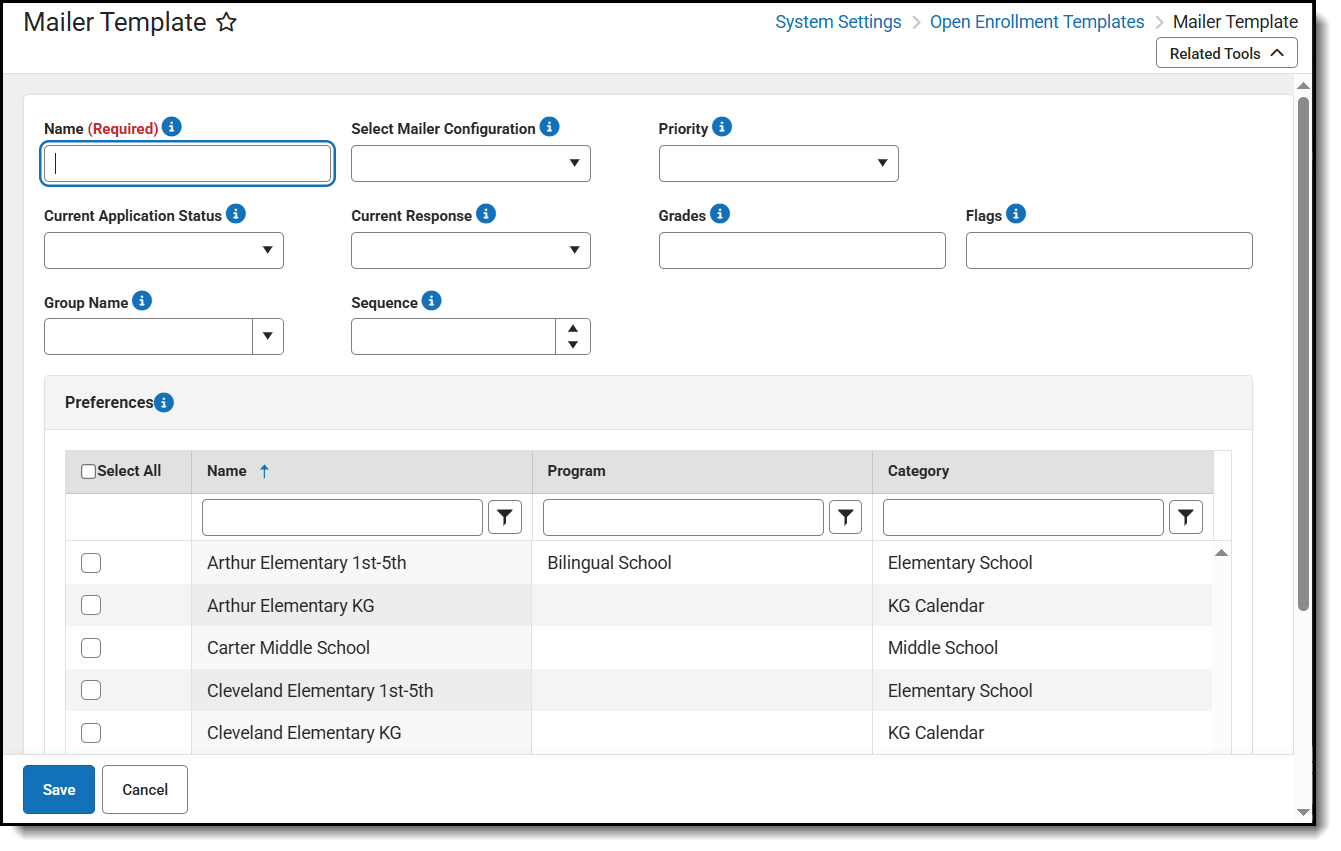The height and width of the screenshot is (851, 1341).
Task: Open the Group Name combo box arrow
Action: pyautogui.click(x=268, y=337)
